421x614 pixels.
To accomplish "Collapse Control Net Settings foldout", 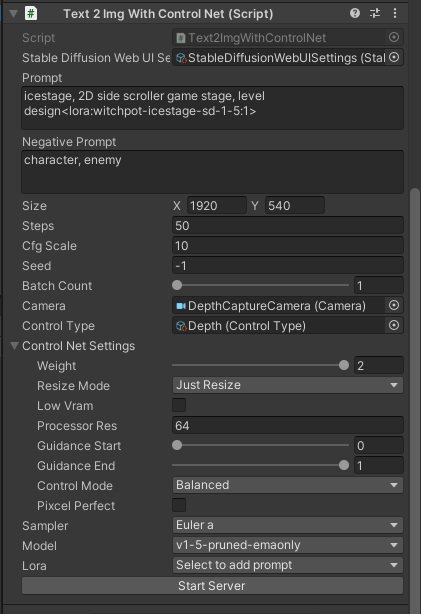I will 14,345.
